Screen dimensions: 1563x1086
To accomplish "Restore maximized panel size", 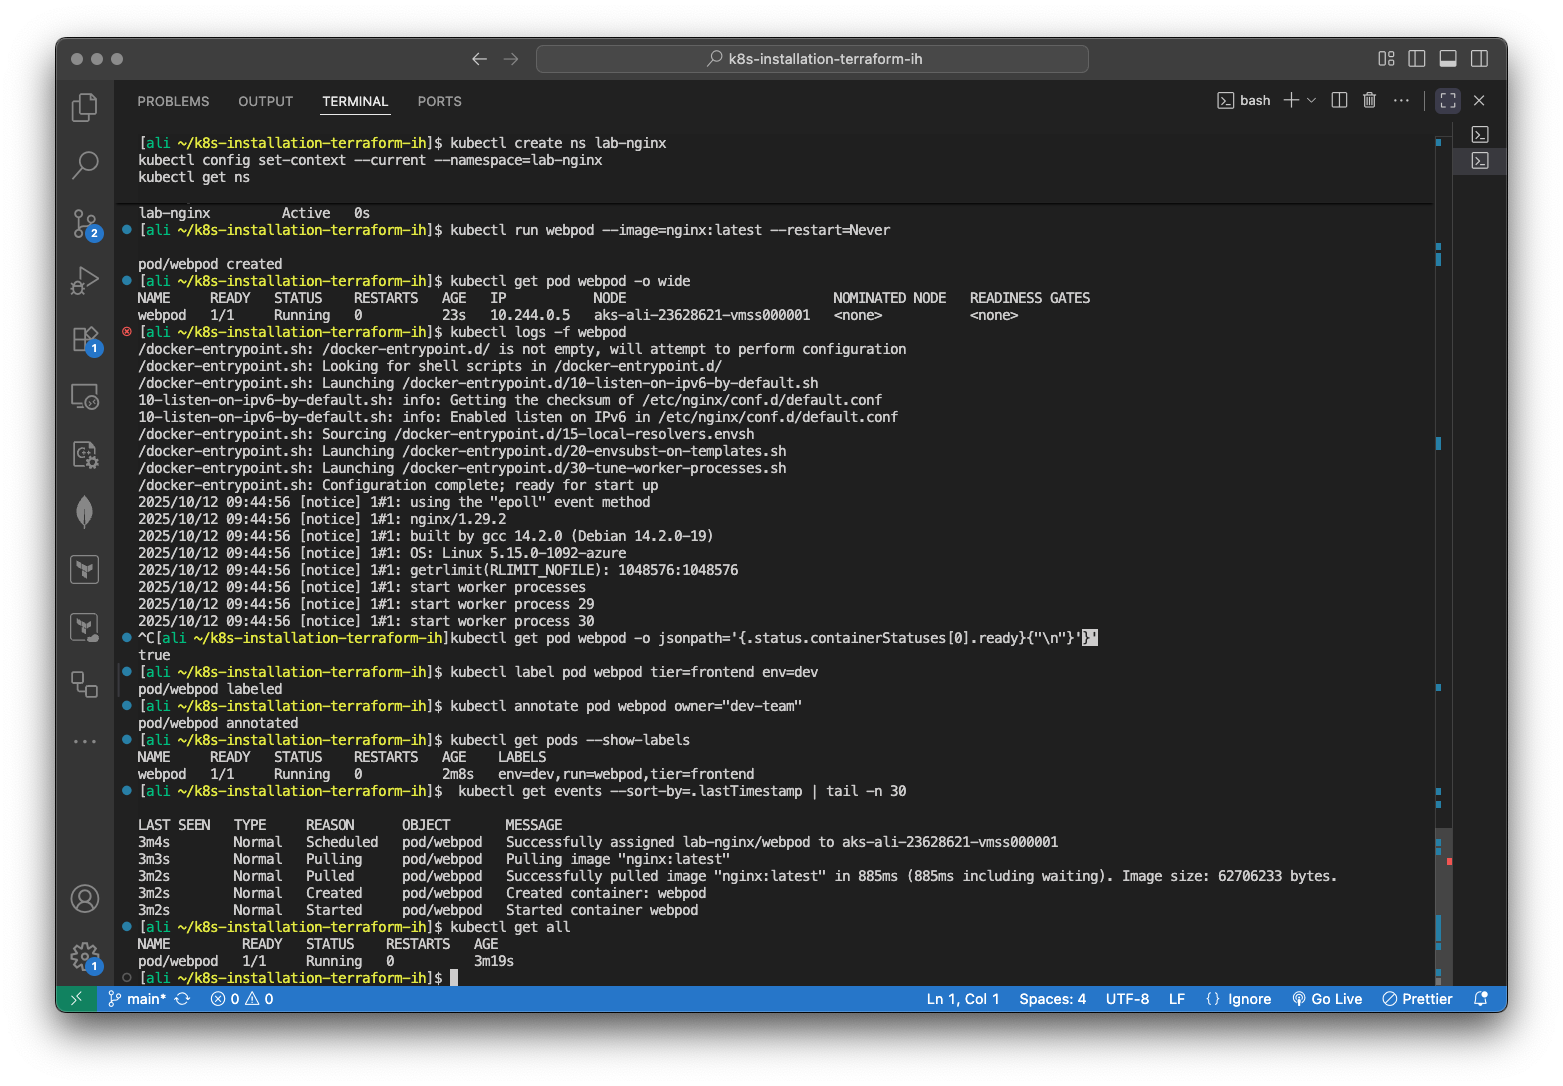I will 1447,100.
